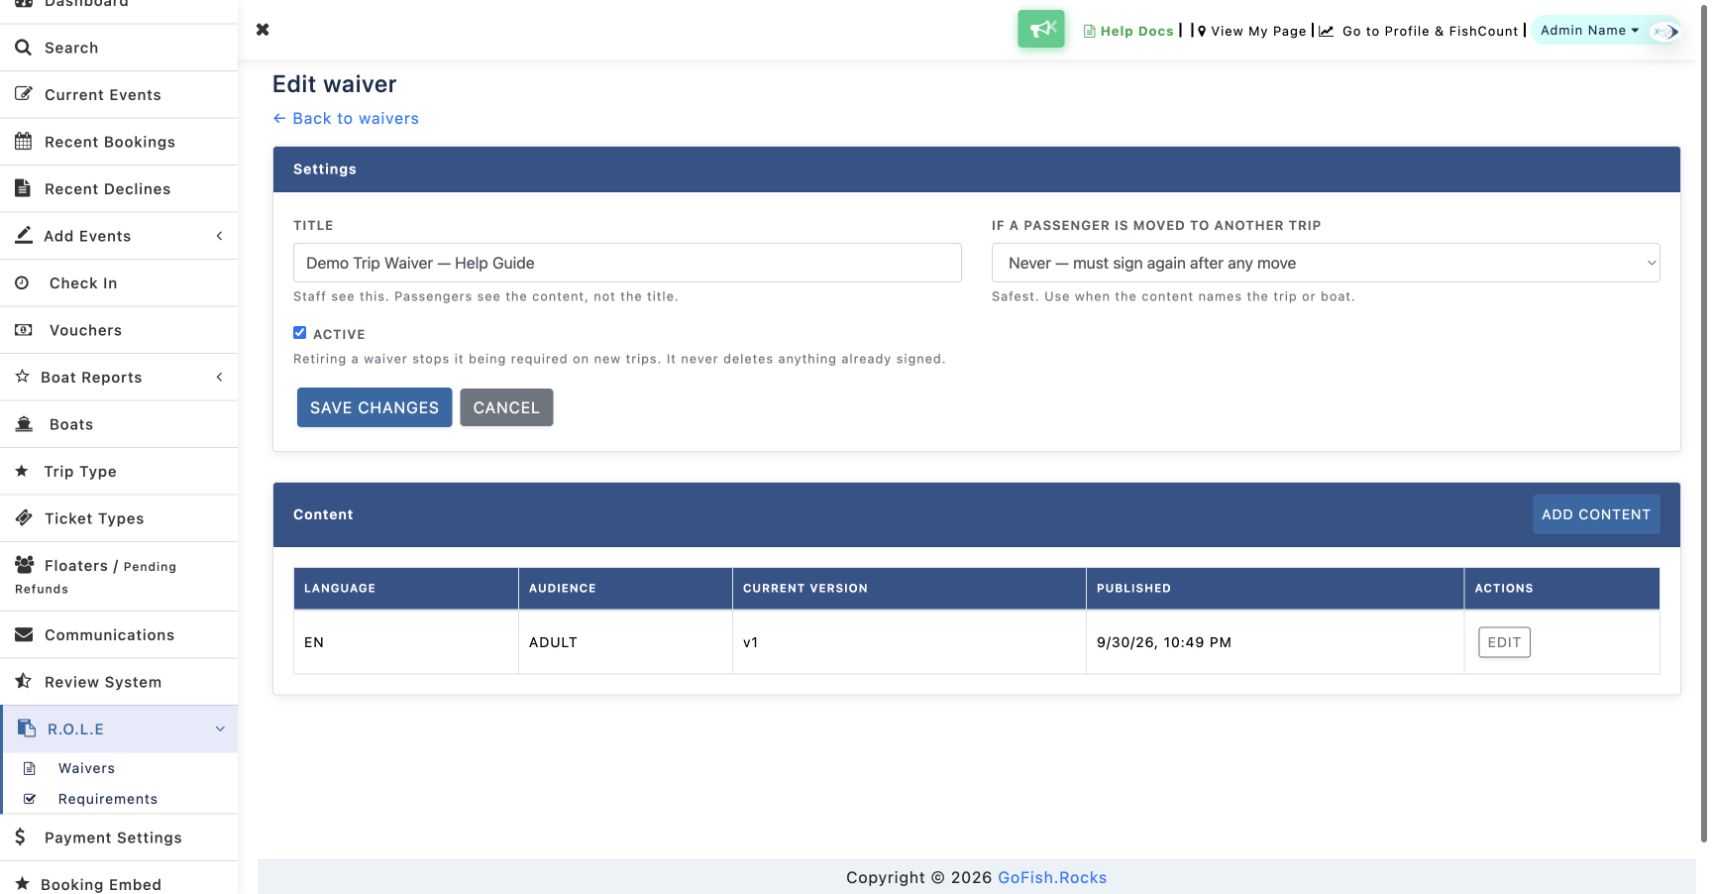
Task: Click the AUDIENCE column header
Action: 625,588
